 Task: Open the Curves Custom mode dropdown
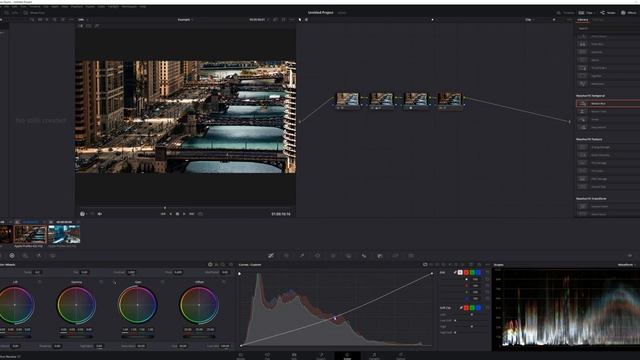[x=250, y=265]
